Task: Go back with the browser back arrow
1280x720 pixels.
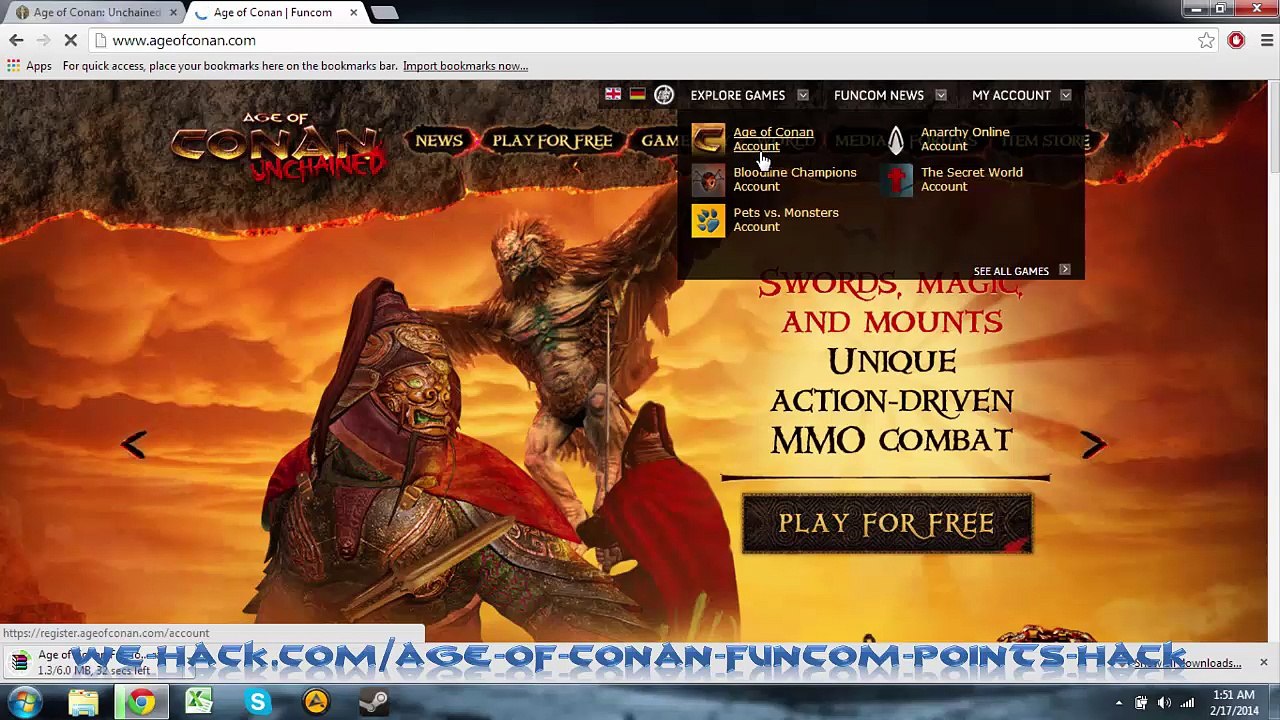Action: (x=16, y=40)
